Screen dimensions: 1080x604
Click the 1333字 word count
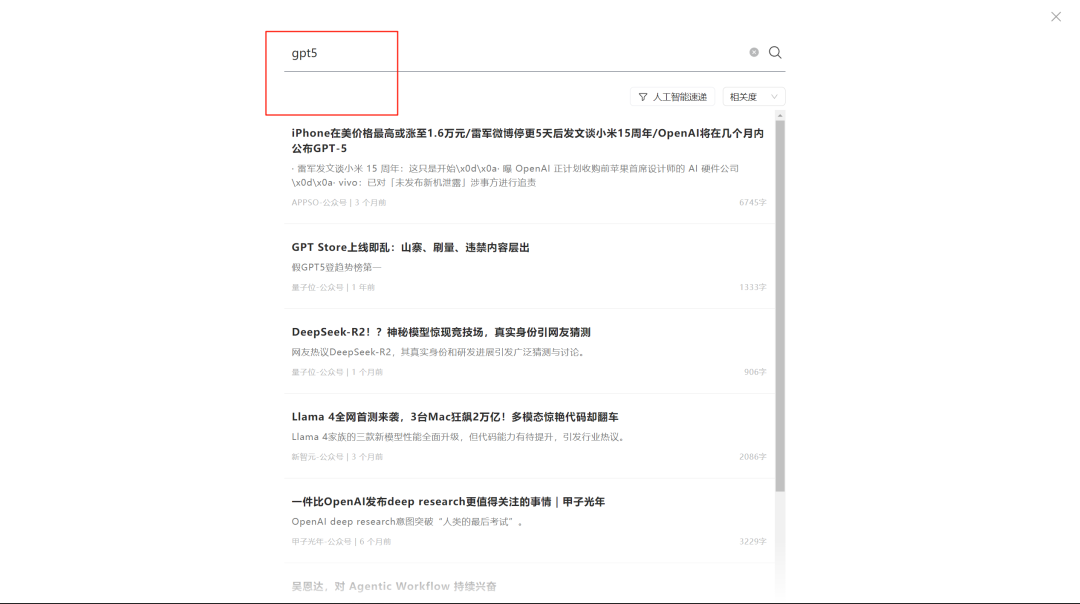752,287
